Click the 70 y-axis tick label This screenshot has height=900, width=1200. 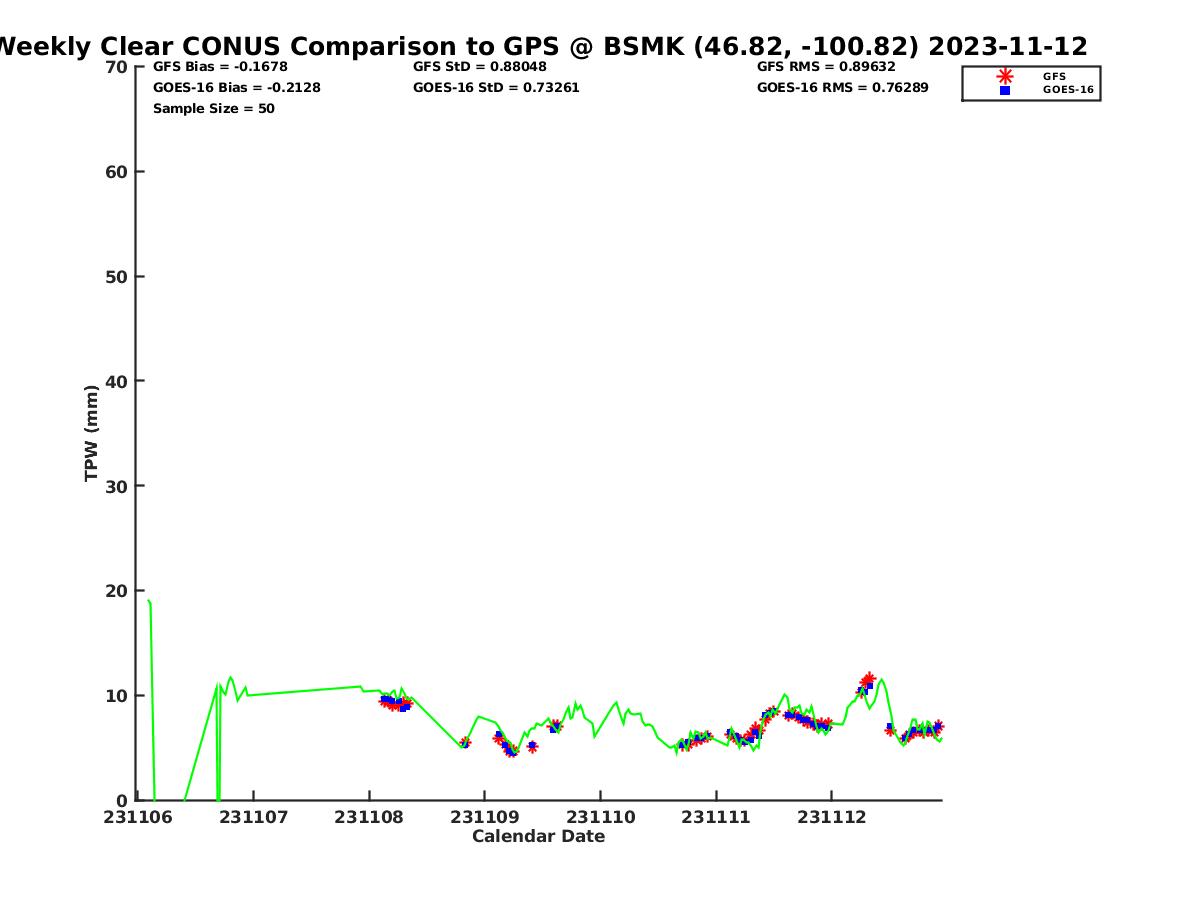117,67
